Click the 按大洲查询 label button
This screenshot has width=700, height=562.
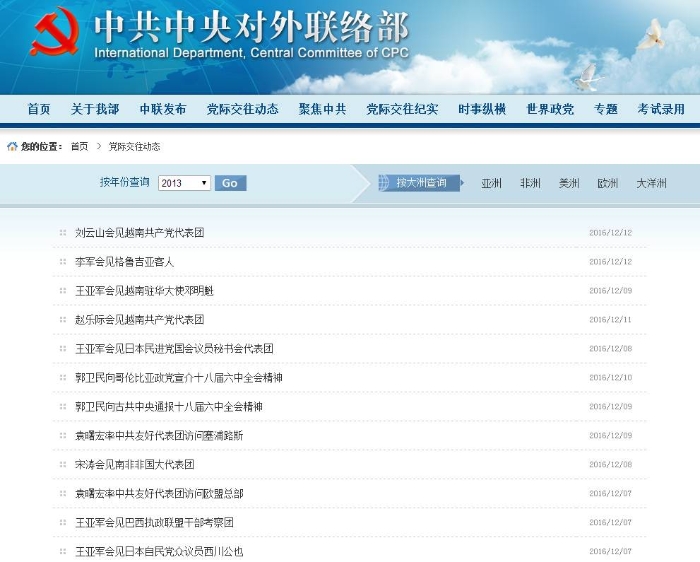pyautogui.click(x=420, y=183)
